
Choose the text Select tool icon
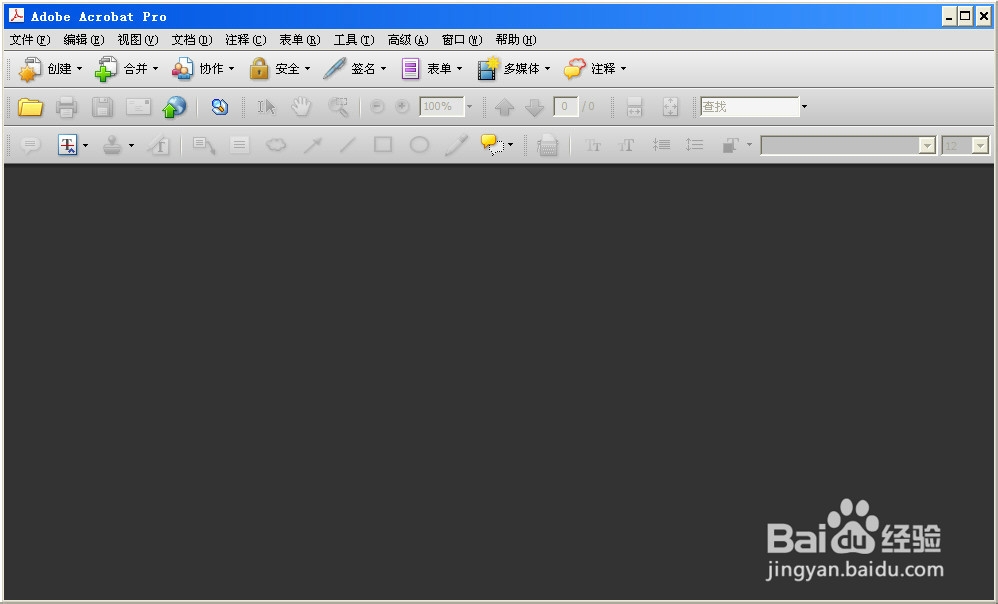pos(266,107)
